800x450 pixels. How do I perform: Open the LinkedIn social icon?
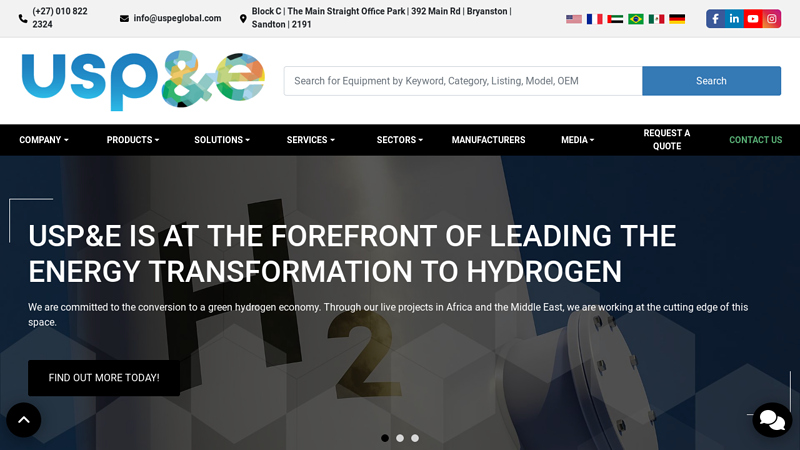click(x=734, y=19)
